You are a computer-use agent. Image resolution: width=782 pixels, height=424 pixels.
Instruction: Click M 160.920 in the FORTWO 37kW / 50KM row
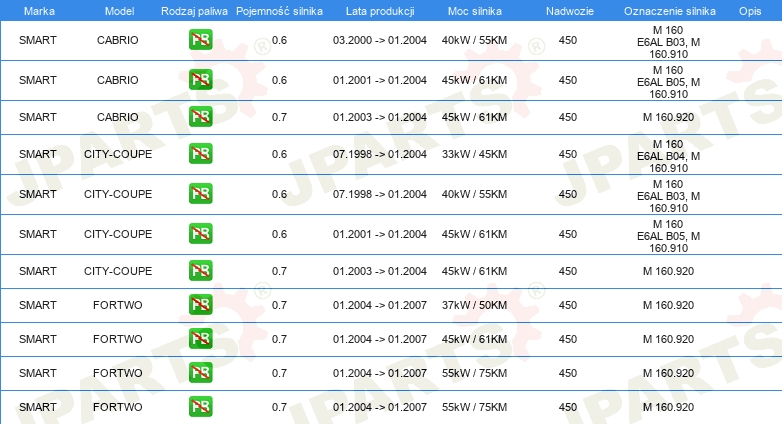coord(668,305)
